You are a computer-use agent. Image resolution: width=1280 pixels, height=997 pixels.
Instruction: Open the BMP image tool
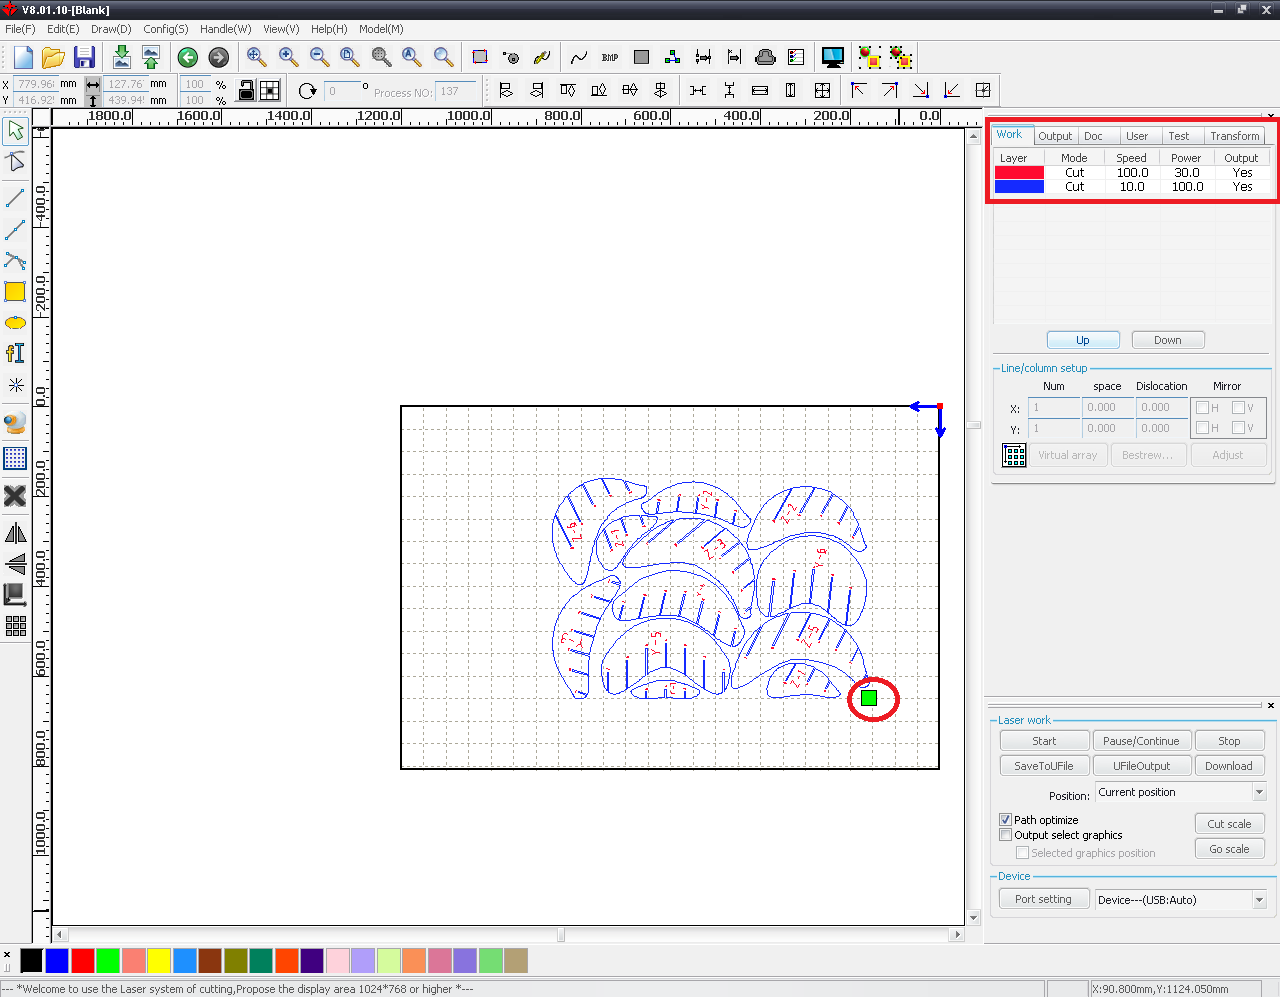click(610, 57)
